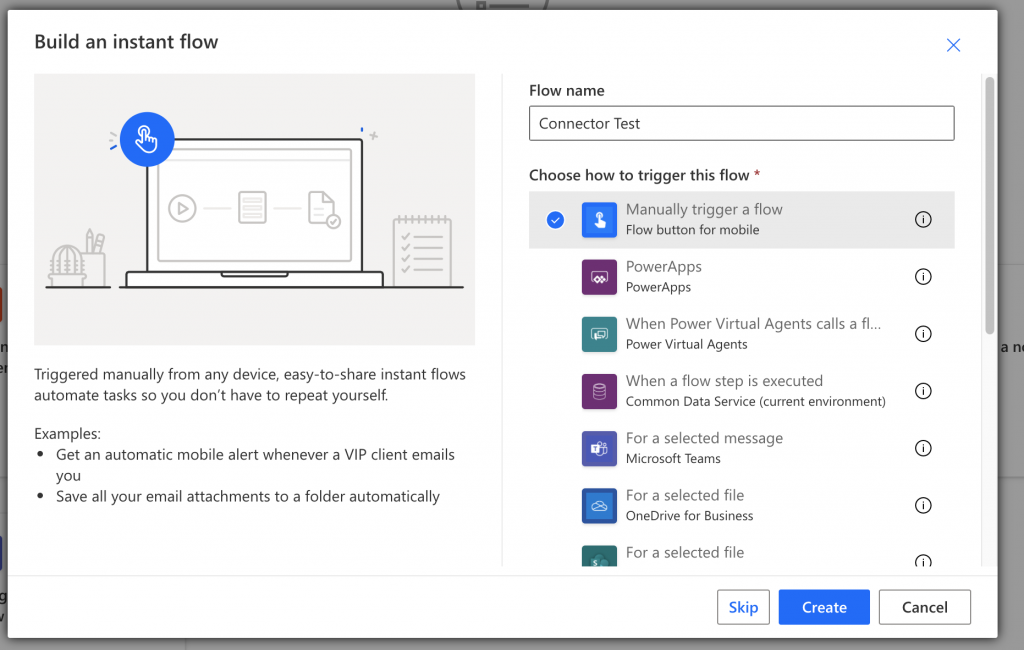The width and height of the screenshot is (1024, 650).
Task: Open info for the OneDrive file trigger
Action: pyautogui.click(x=923, y=505)
